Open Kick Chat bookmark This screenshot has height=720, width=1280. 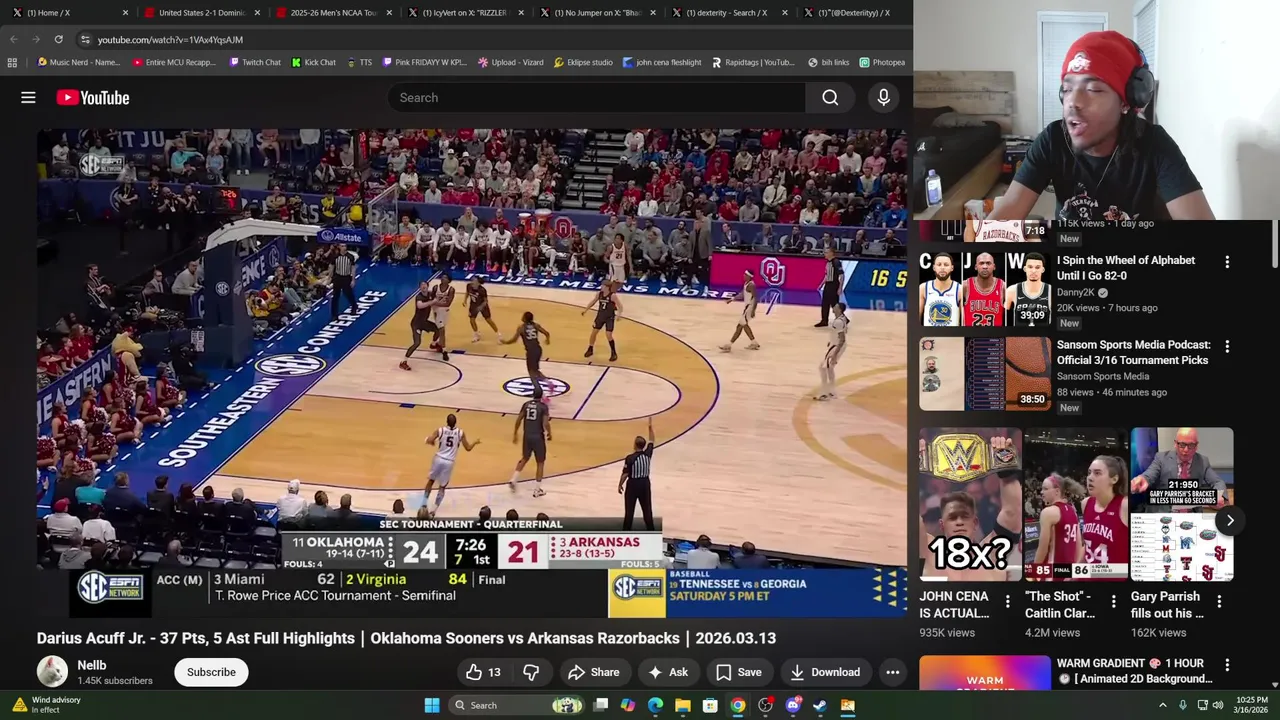pos(313,62)
